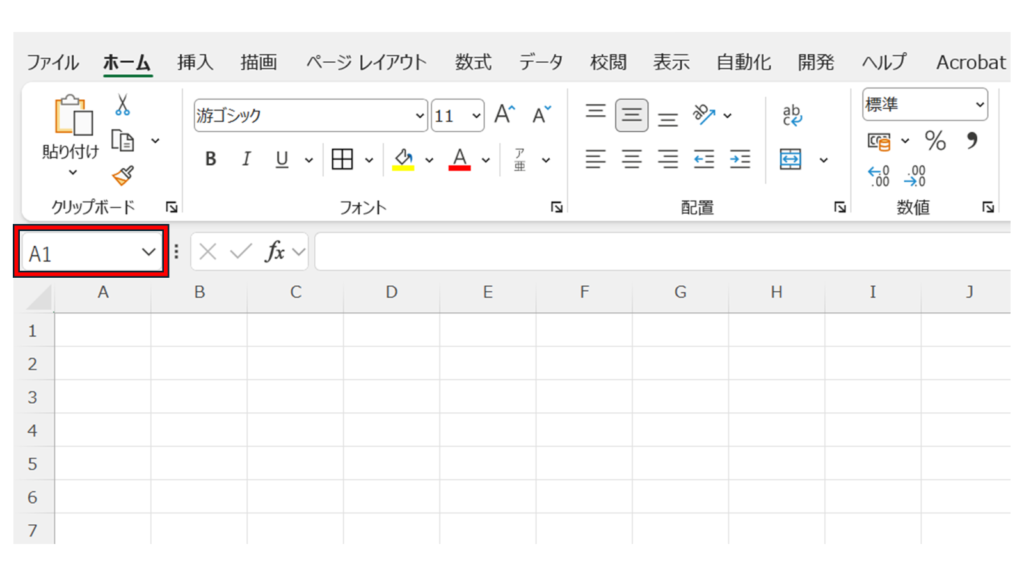This screenshot has width=1024, height=576.
Task: Click the Format Painter brush icon
Action: [122, 176]
